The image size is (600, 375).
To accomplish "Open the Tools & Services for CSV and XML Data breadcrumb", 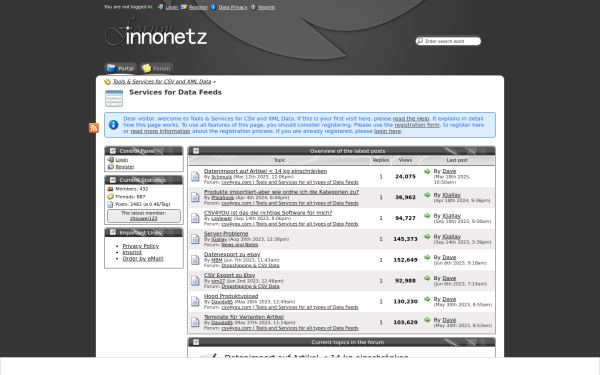I will point(162,82).
